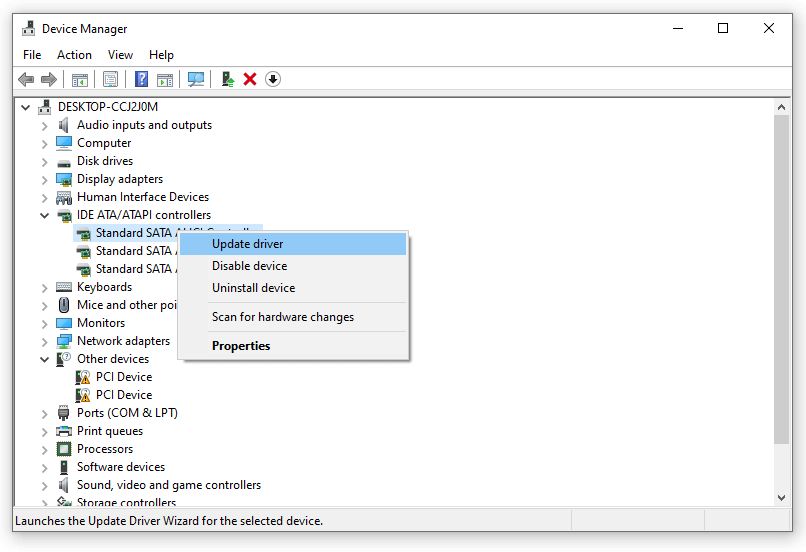
Task: Expand the Sound, video and game controllers node
Action: pyautogui.click(x=45, y=486)
